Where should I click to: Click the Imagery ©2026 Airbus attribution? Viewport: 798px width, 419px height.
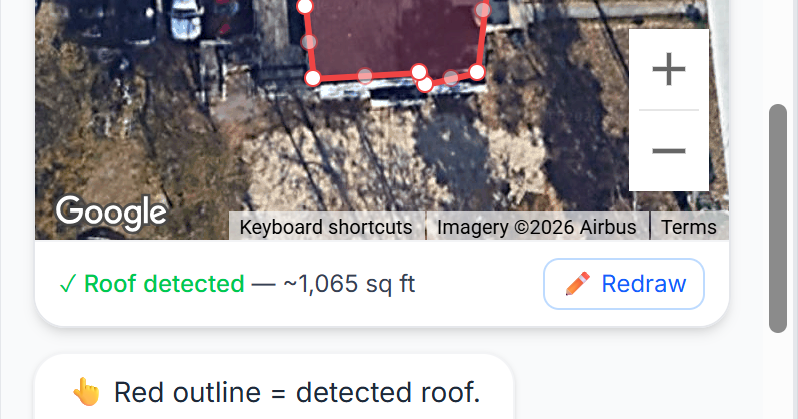click(536, 227)
